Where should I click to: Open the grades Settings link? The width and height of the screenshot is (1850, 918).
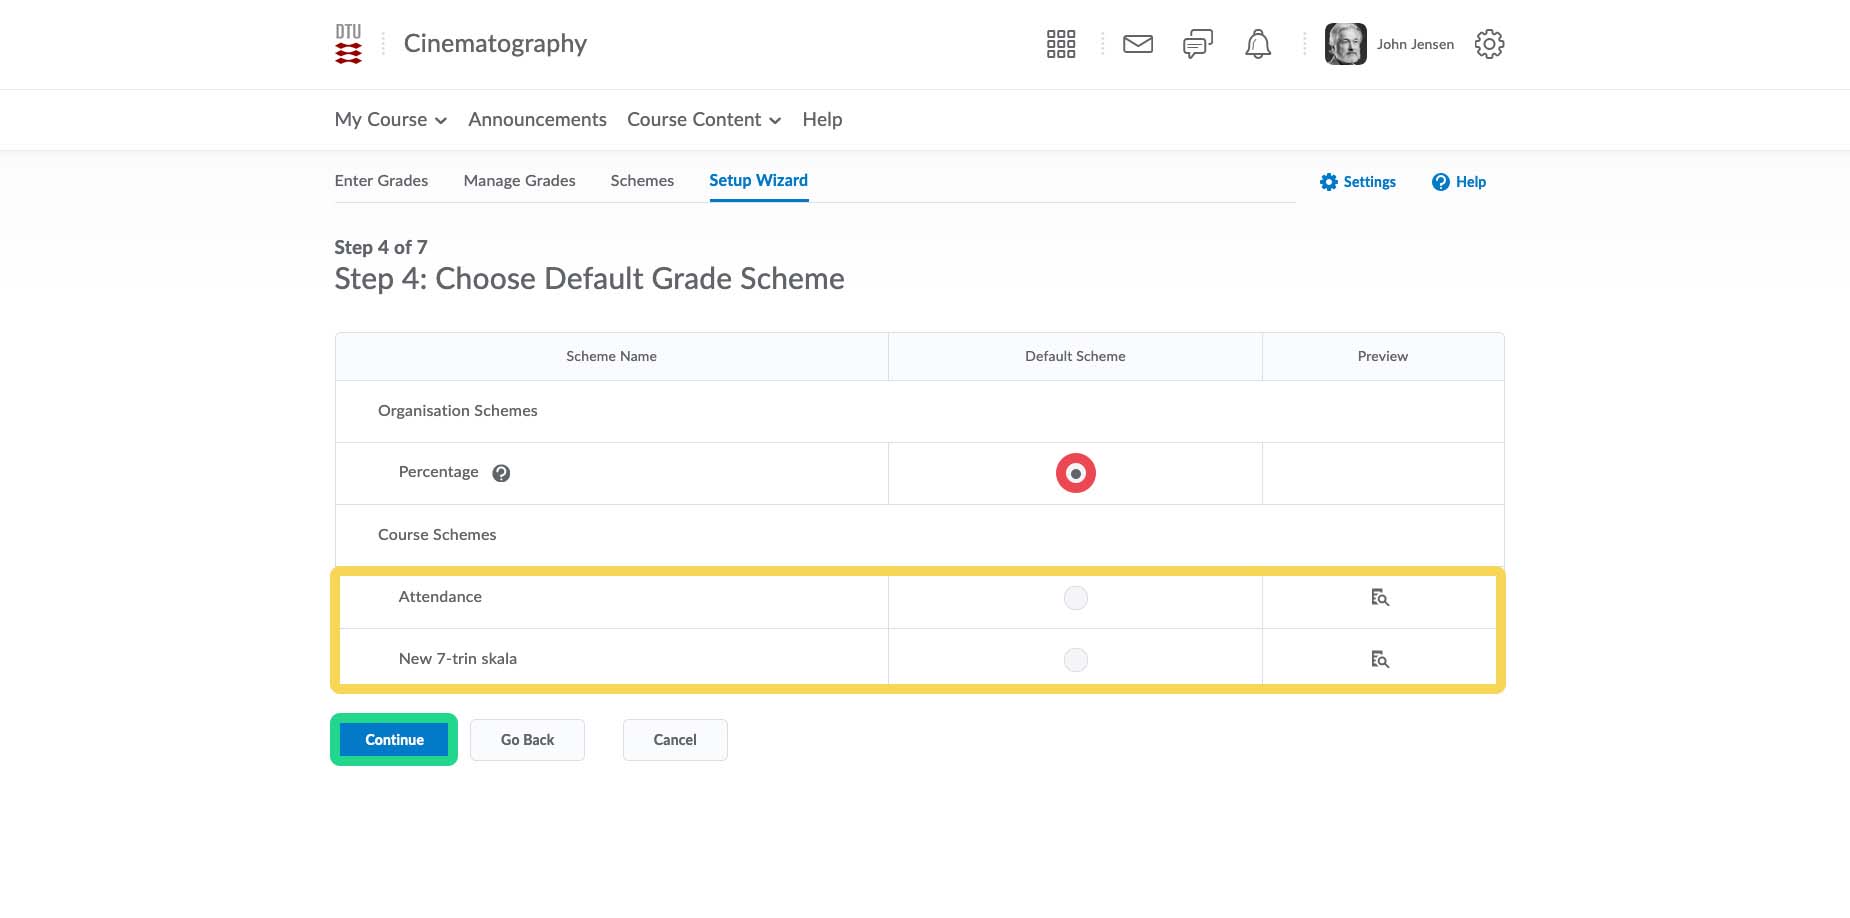1357,182
